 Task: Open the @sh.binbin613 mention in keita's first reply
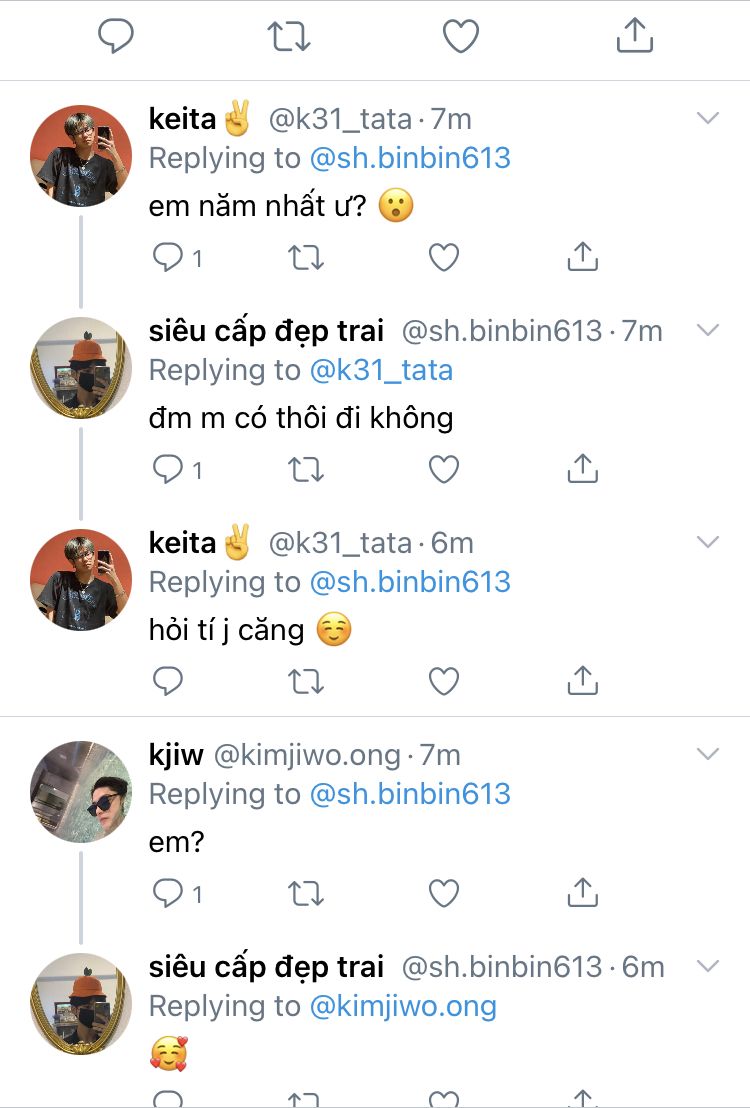coord(410,158)
